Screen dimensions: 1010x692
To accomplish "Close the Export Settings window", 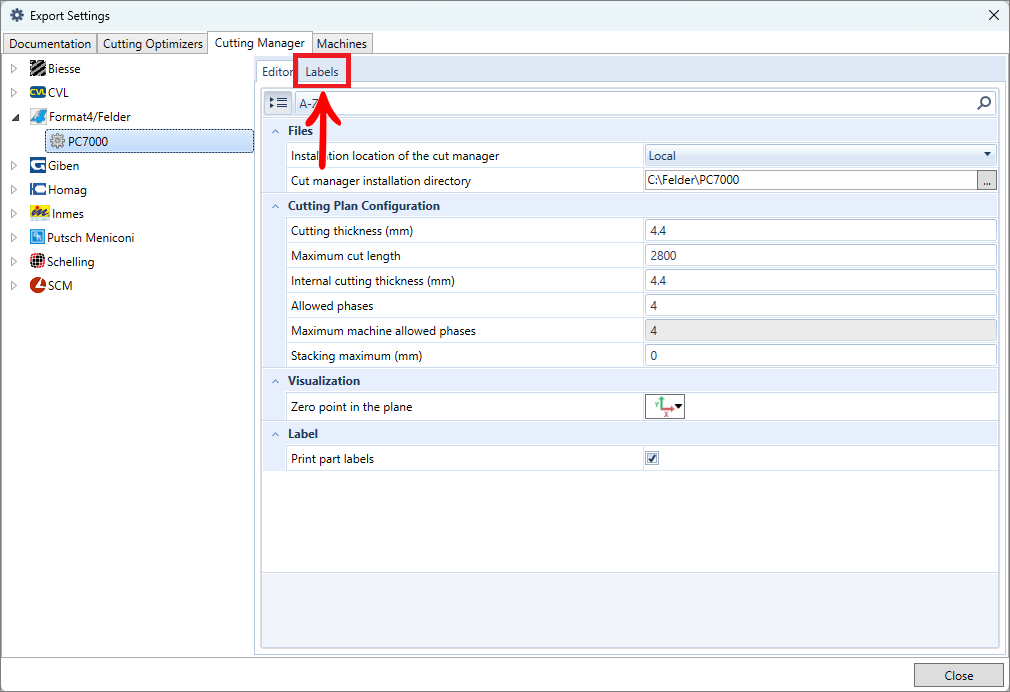I will pyautogui.click(x=993, y=15).
